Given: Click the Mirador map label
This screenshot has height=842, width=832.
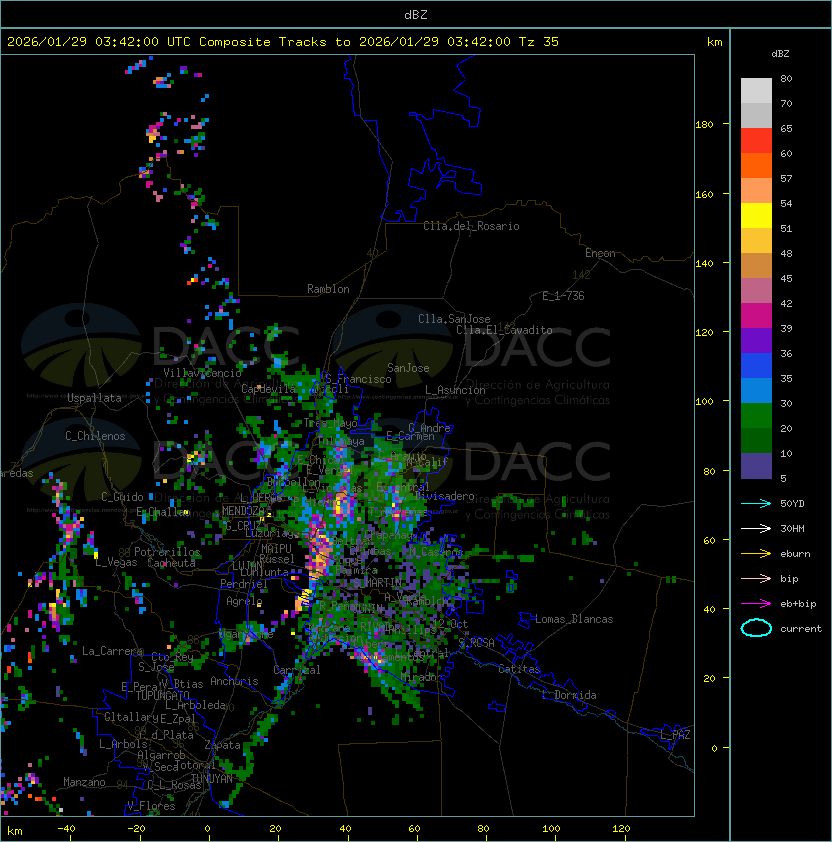Looking at the screenshot, I should point(422,677).
